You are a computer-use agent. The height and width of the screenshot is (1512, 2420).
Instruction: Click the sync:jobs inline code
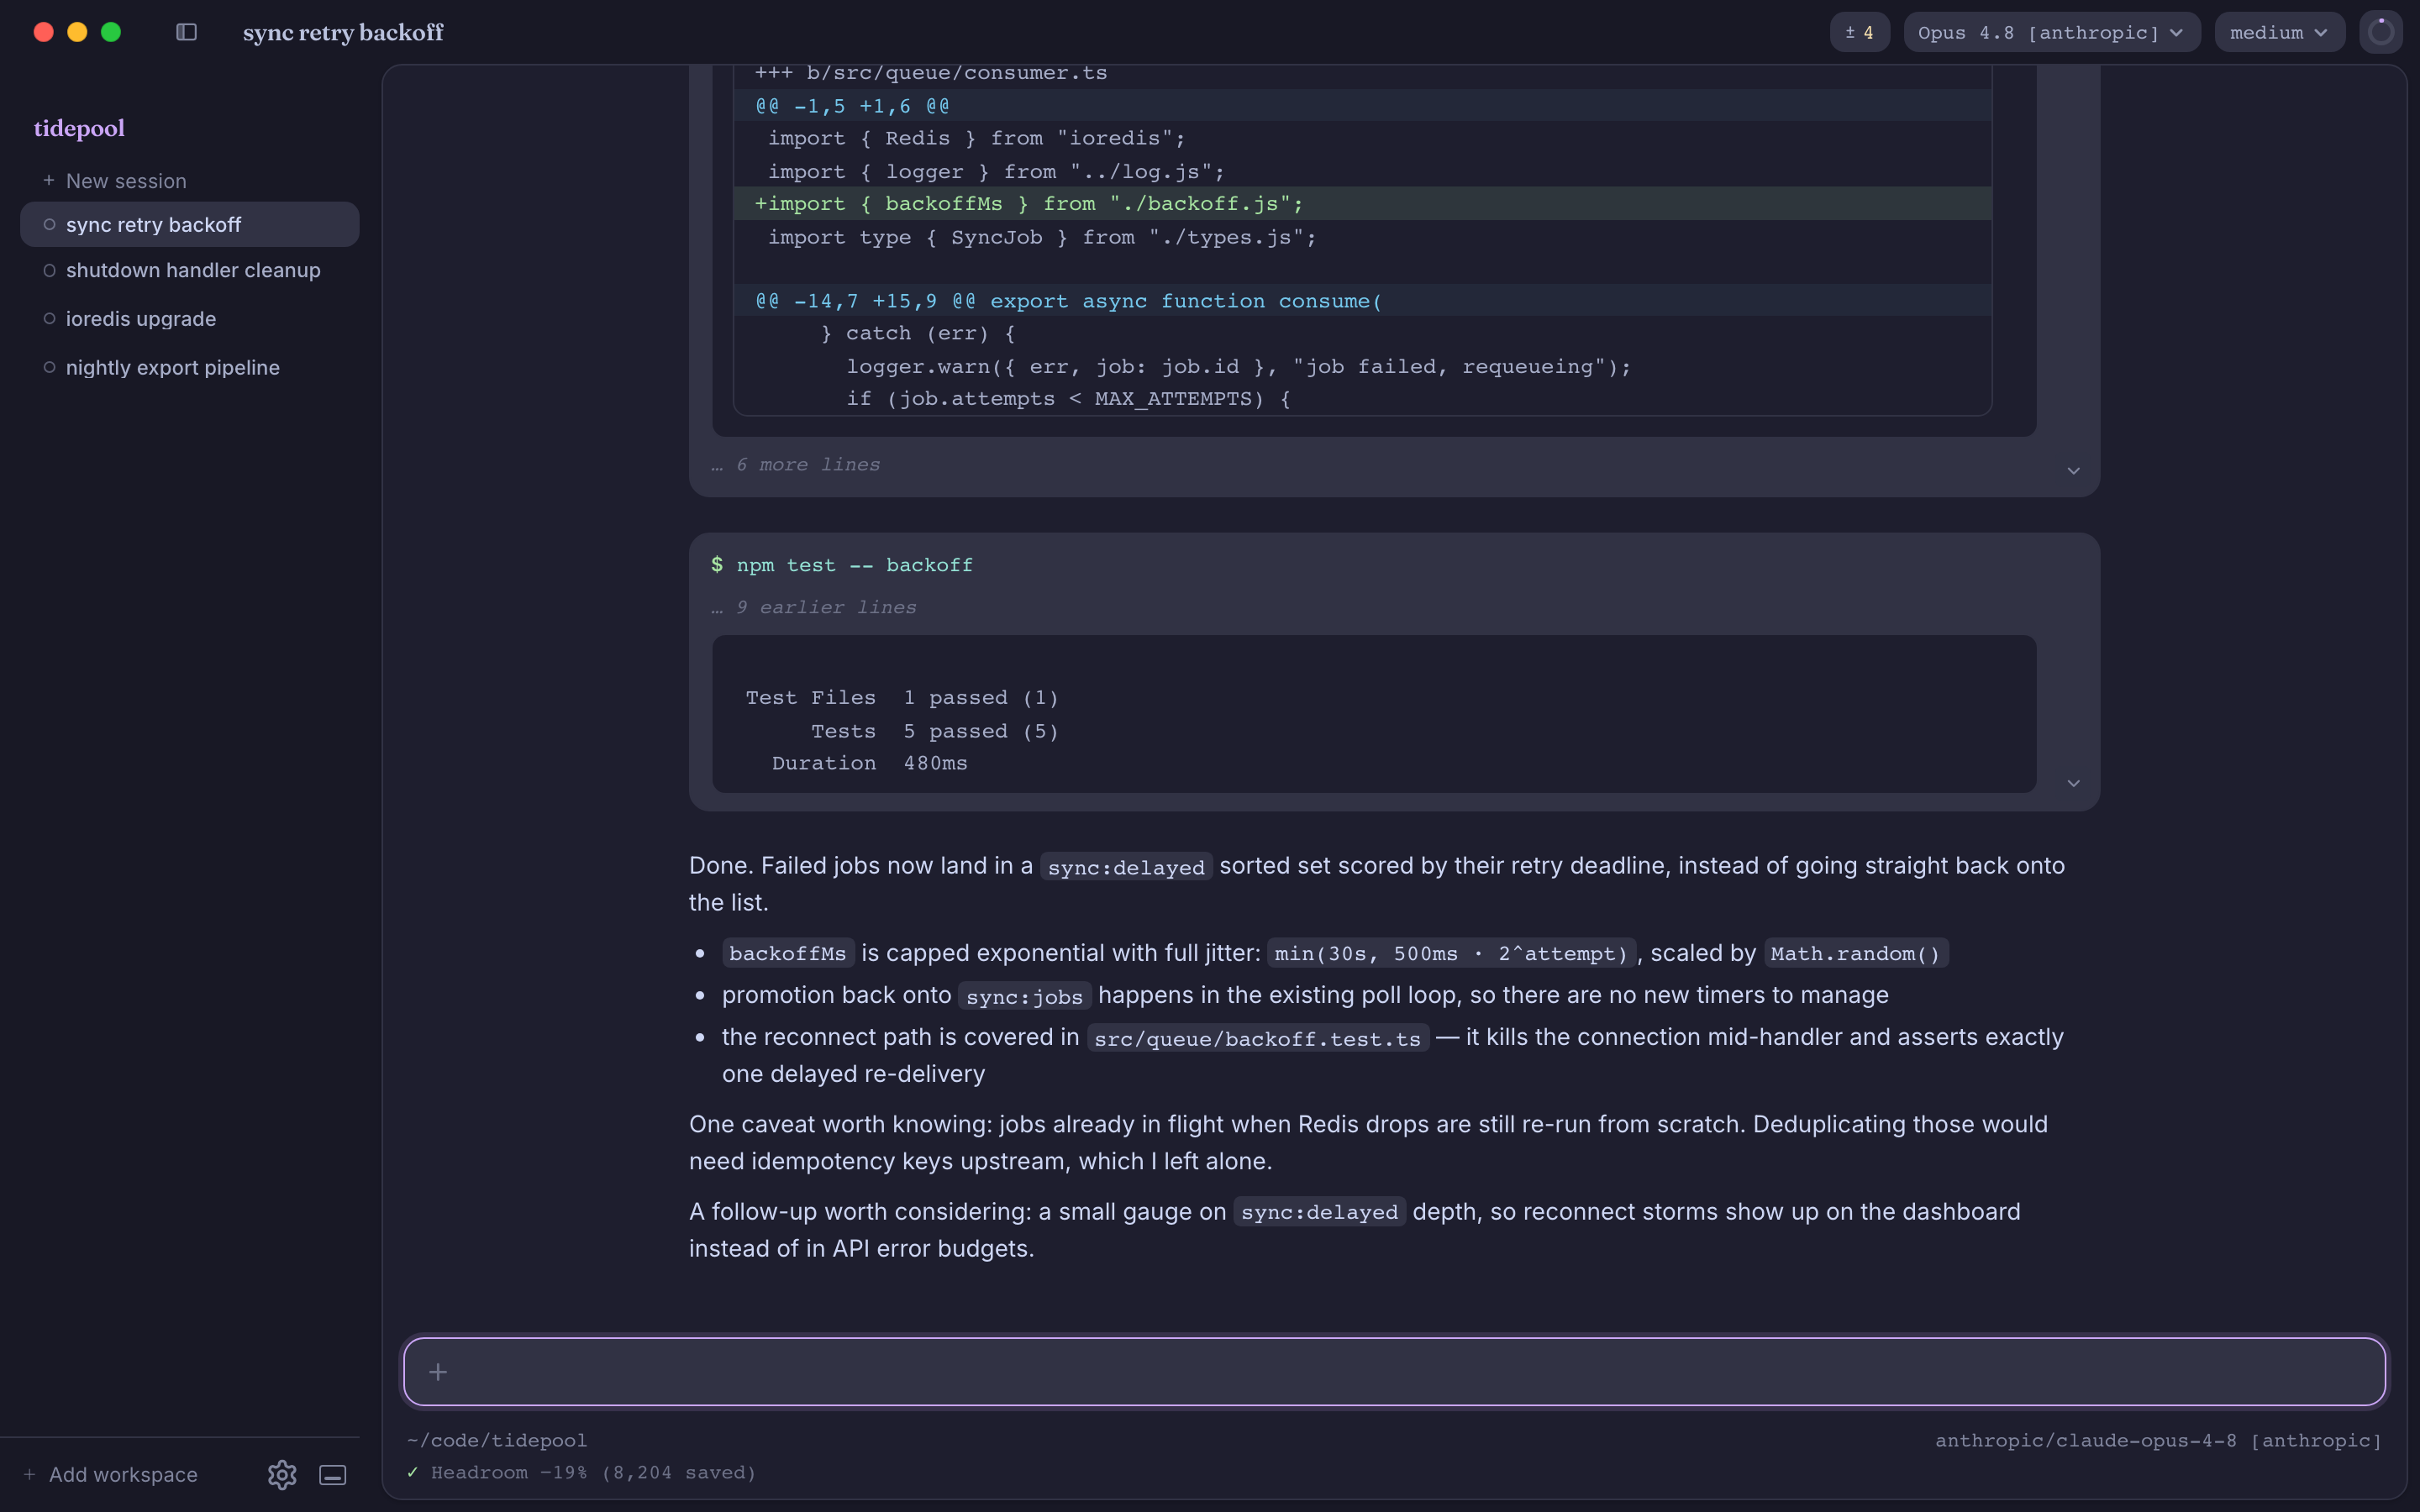click(x=1024, y=997)
